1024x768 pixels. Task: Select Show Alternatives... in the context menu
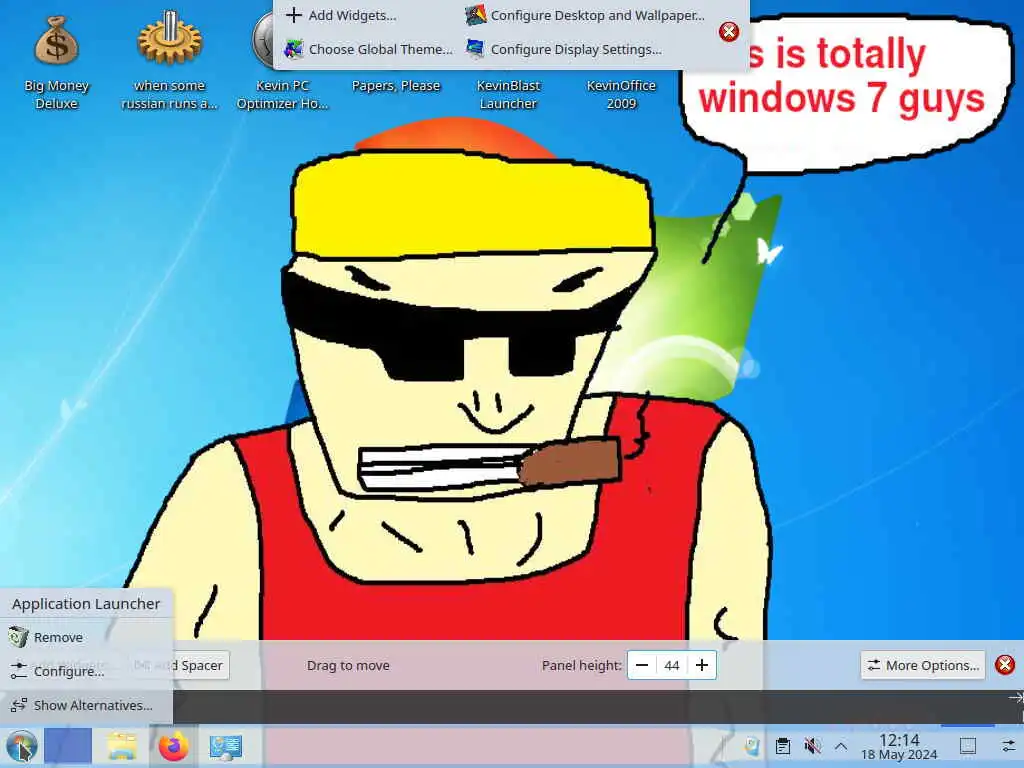(86, 705)
